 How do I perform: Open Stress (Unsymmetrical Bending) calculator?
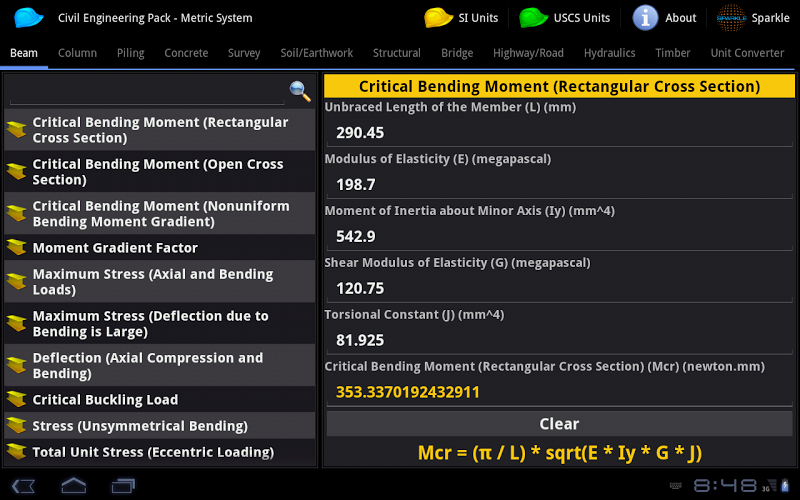pyautogui.click(x=160, y=426)
